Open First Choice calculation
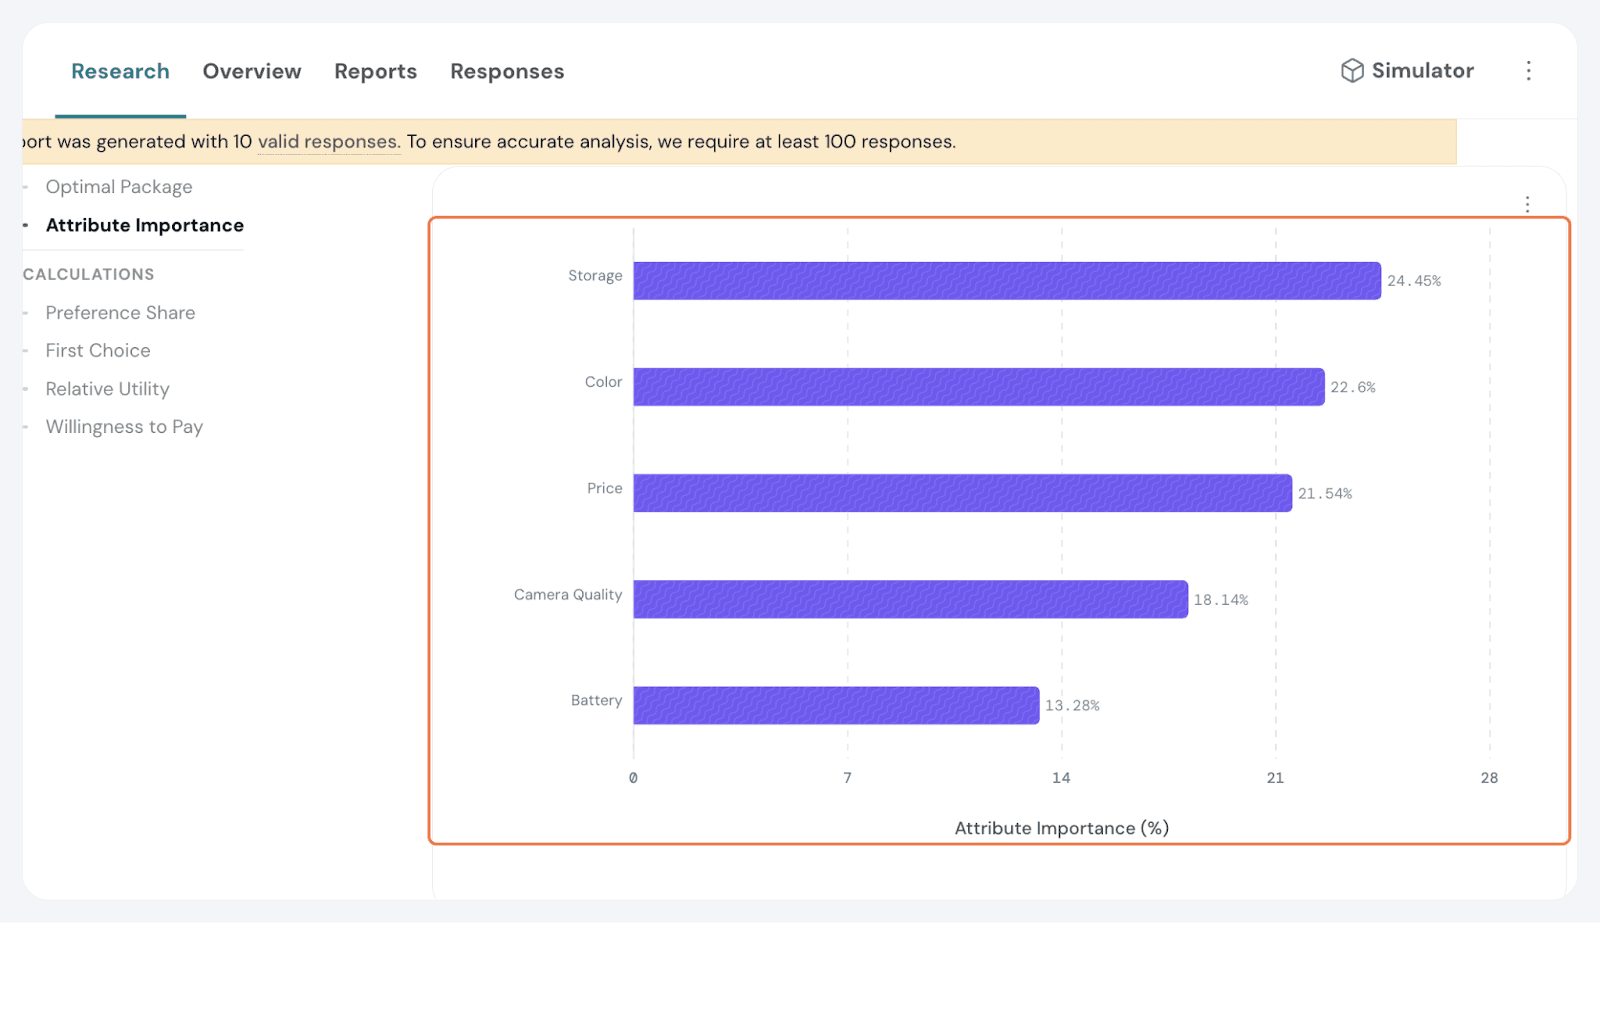Image resolution: width=1600 pixels, height=1009 pixels. tap(98, 351)
